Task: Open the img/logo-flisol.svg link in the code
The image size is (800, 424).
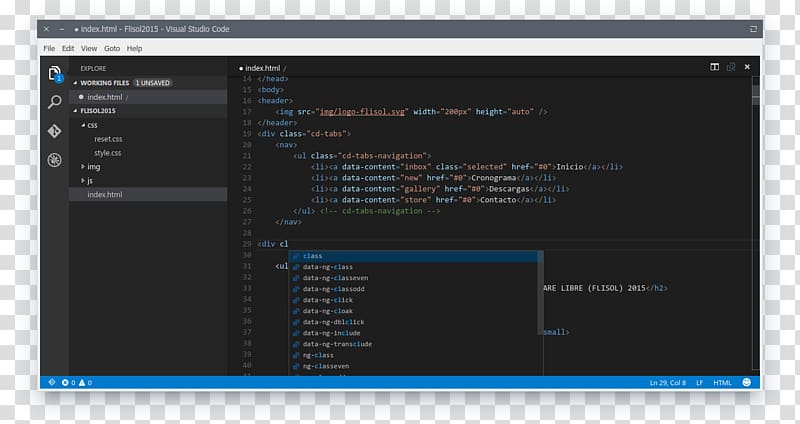Action: [x=362, y=112]
